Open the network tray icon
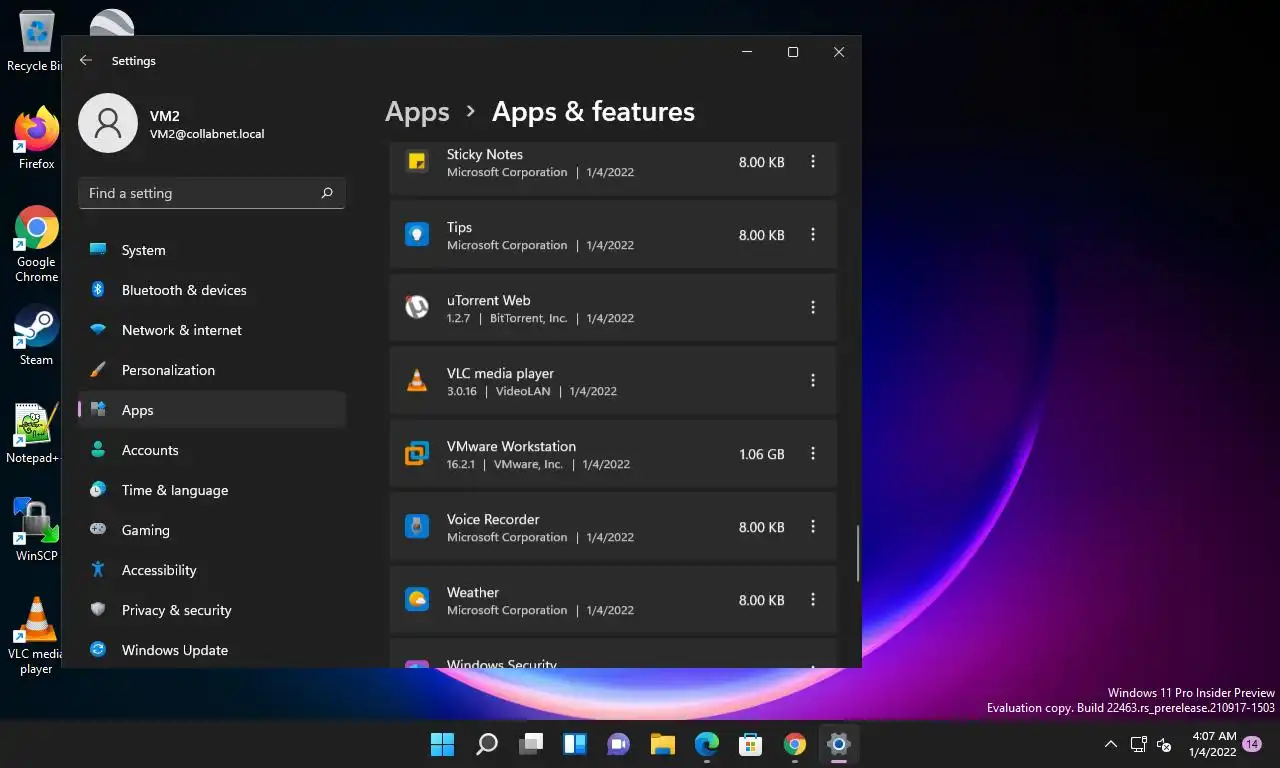Image resolution: width=1280 pixels, height=768 pixels. 1138,744
